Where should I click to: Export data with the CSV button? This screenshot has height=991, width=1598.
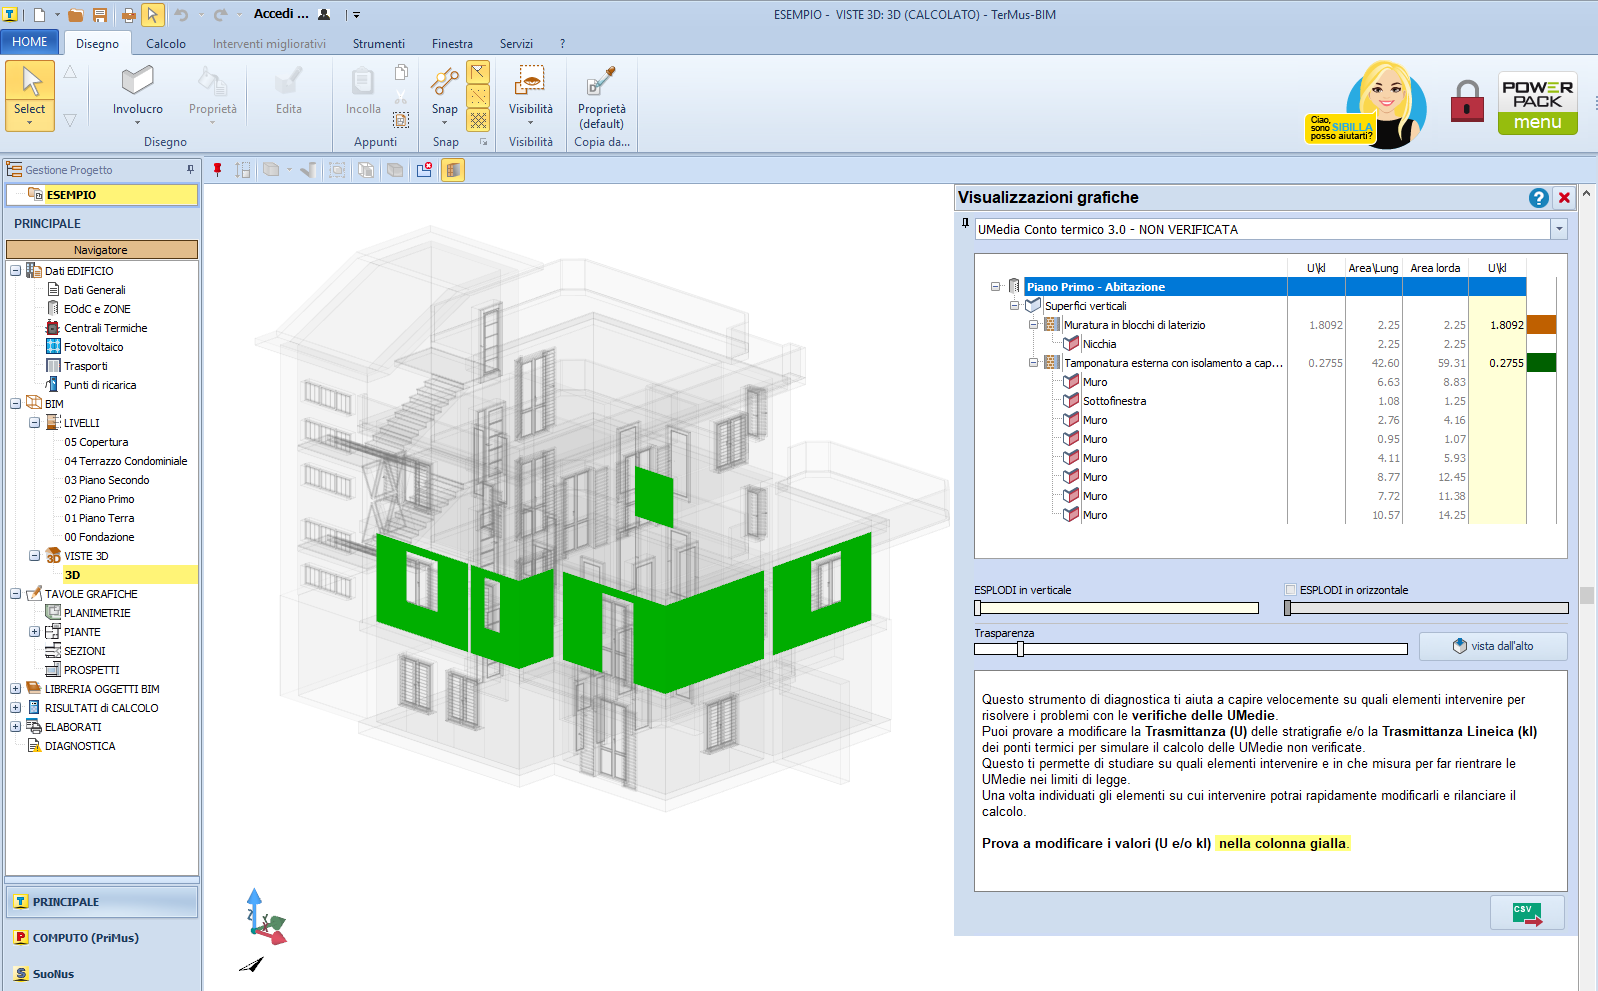(1526, 913)
